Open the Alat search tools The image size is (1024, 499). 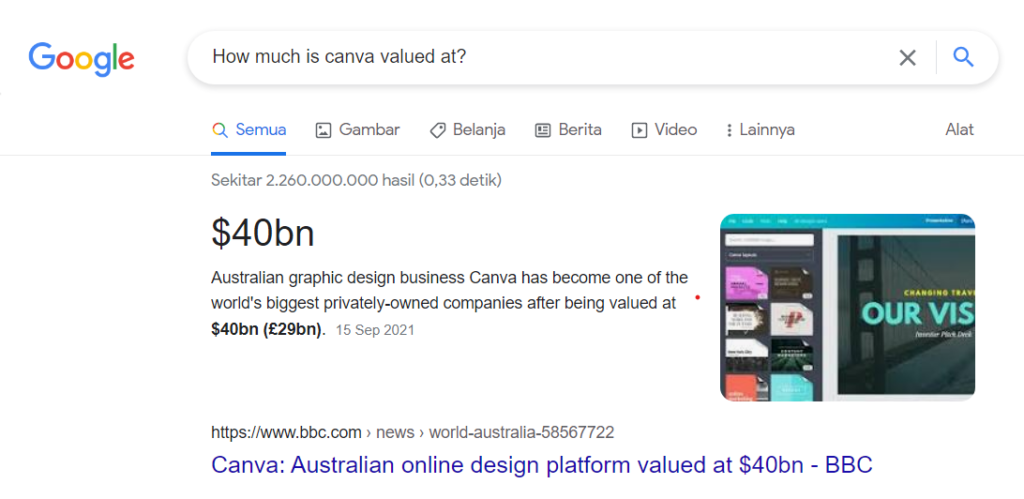[x=959, y=130]
